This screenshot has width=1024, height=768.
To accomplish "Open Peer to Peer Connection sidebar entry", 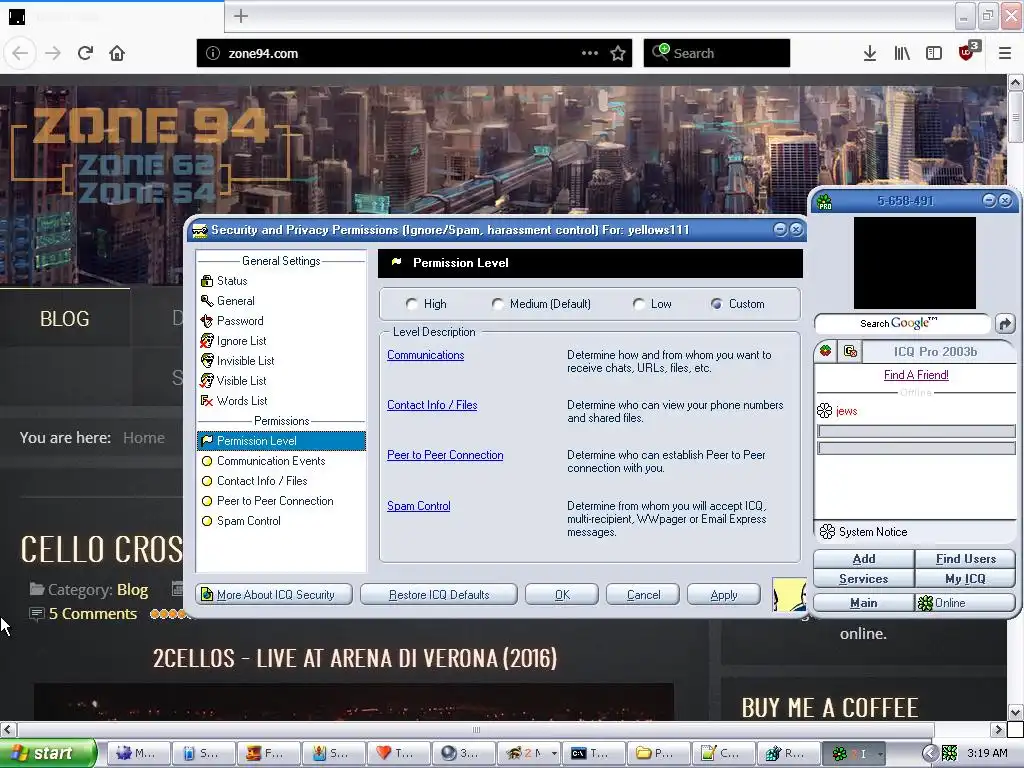I will [x=275, y=501].
